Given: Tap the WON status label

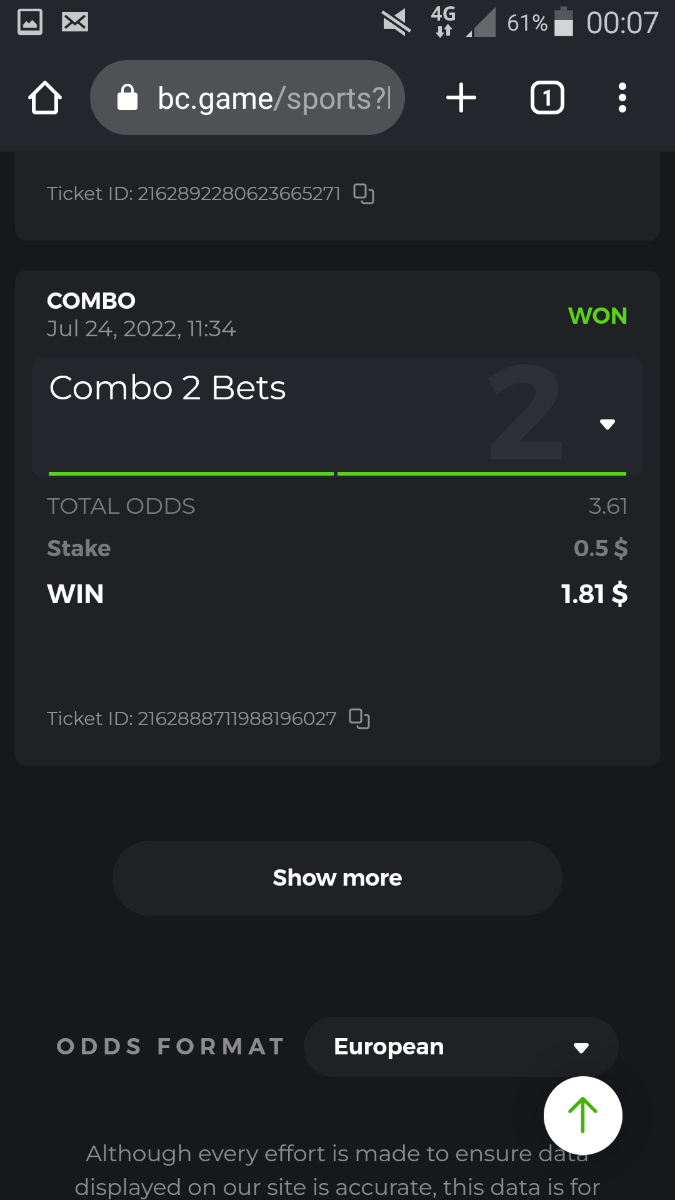Looking at the screenshot, I should tap(598, 316).
